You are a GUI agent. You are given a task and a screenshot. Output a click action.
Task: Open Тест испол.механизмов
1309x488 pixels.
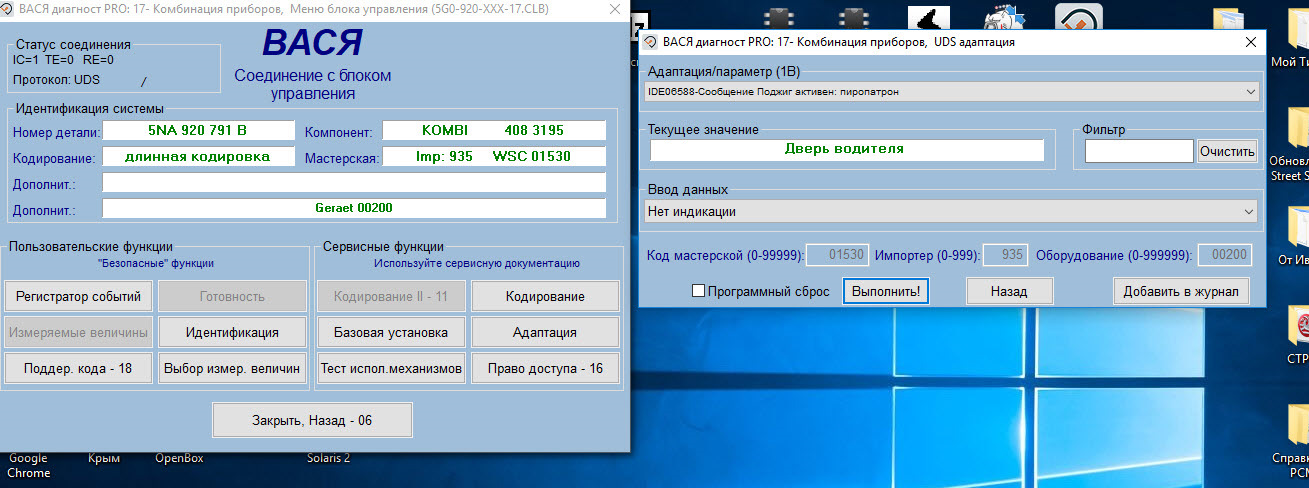[391, 368]
